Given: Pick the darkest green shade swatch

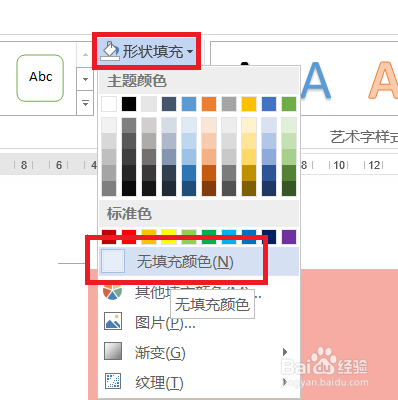Looking at the screenshot, I should pos(289,188).
